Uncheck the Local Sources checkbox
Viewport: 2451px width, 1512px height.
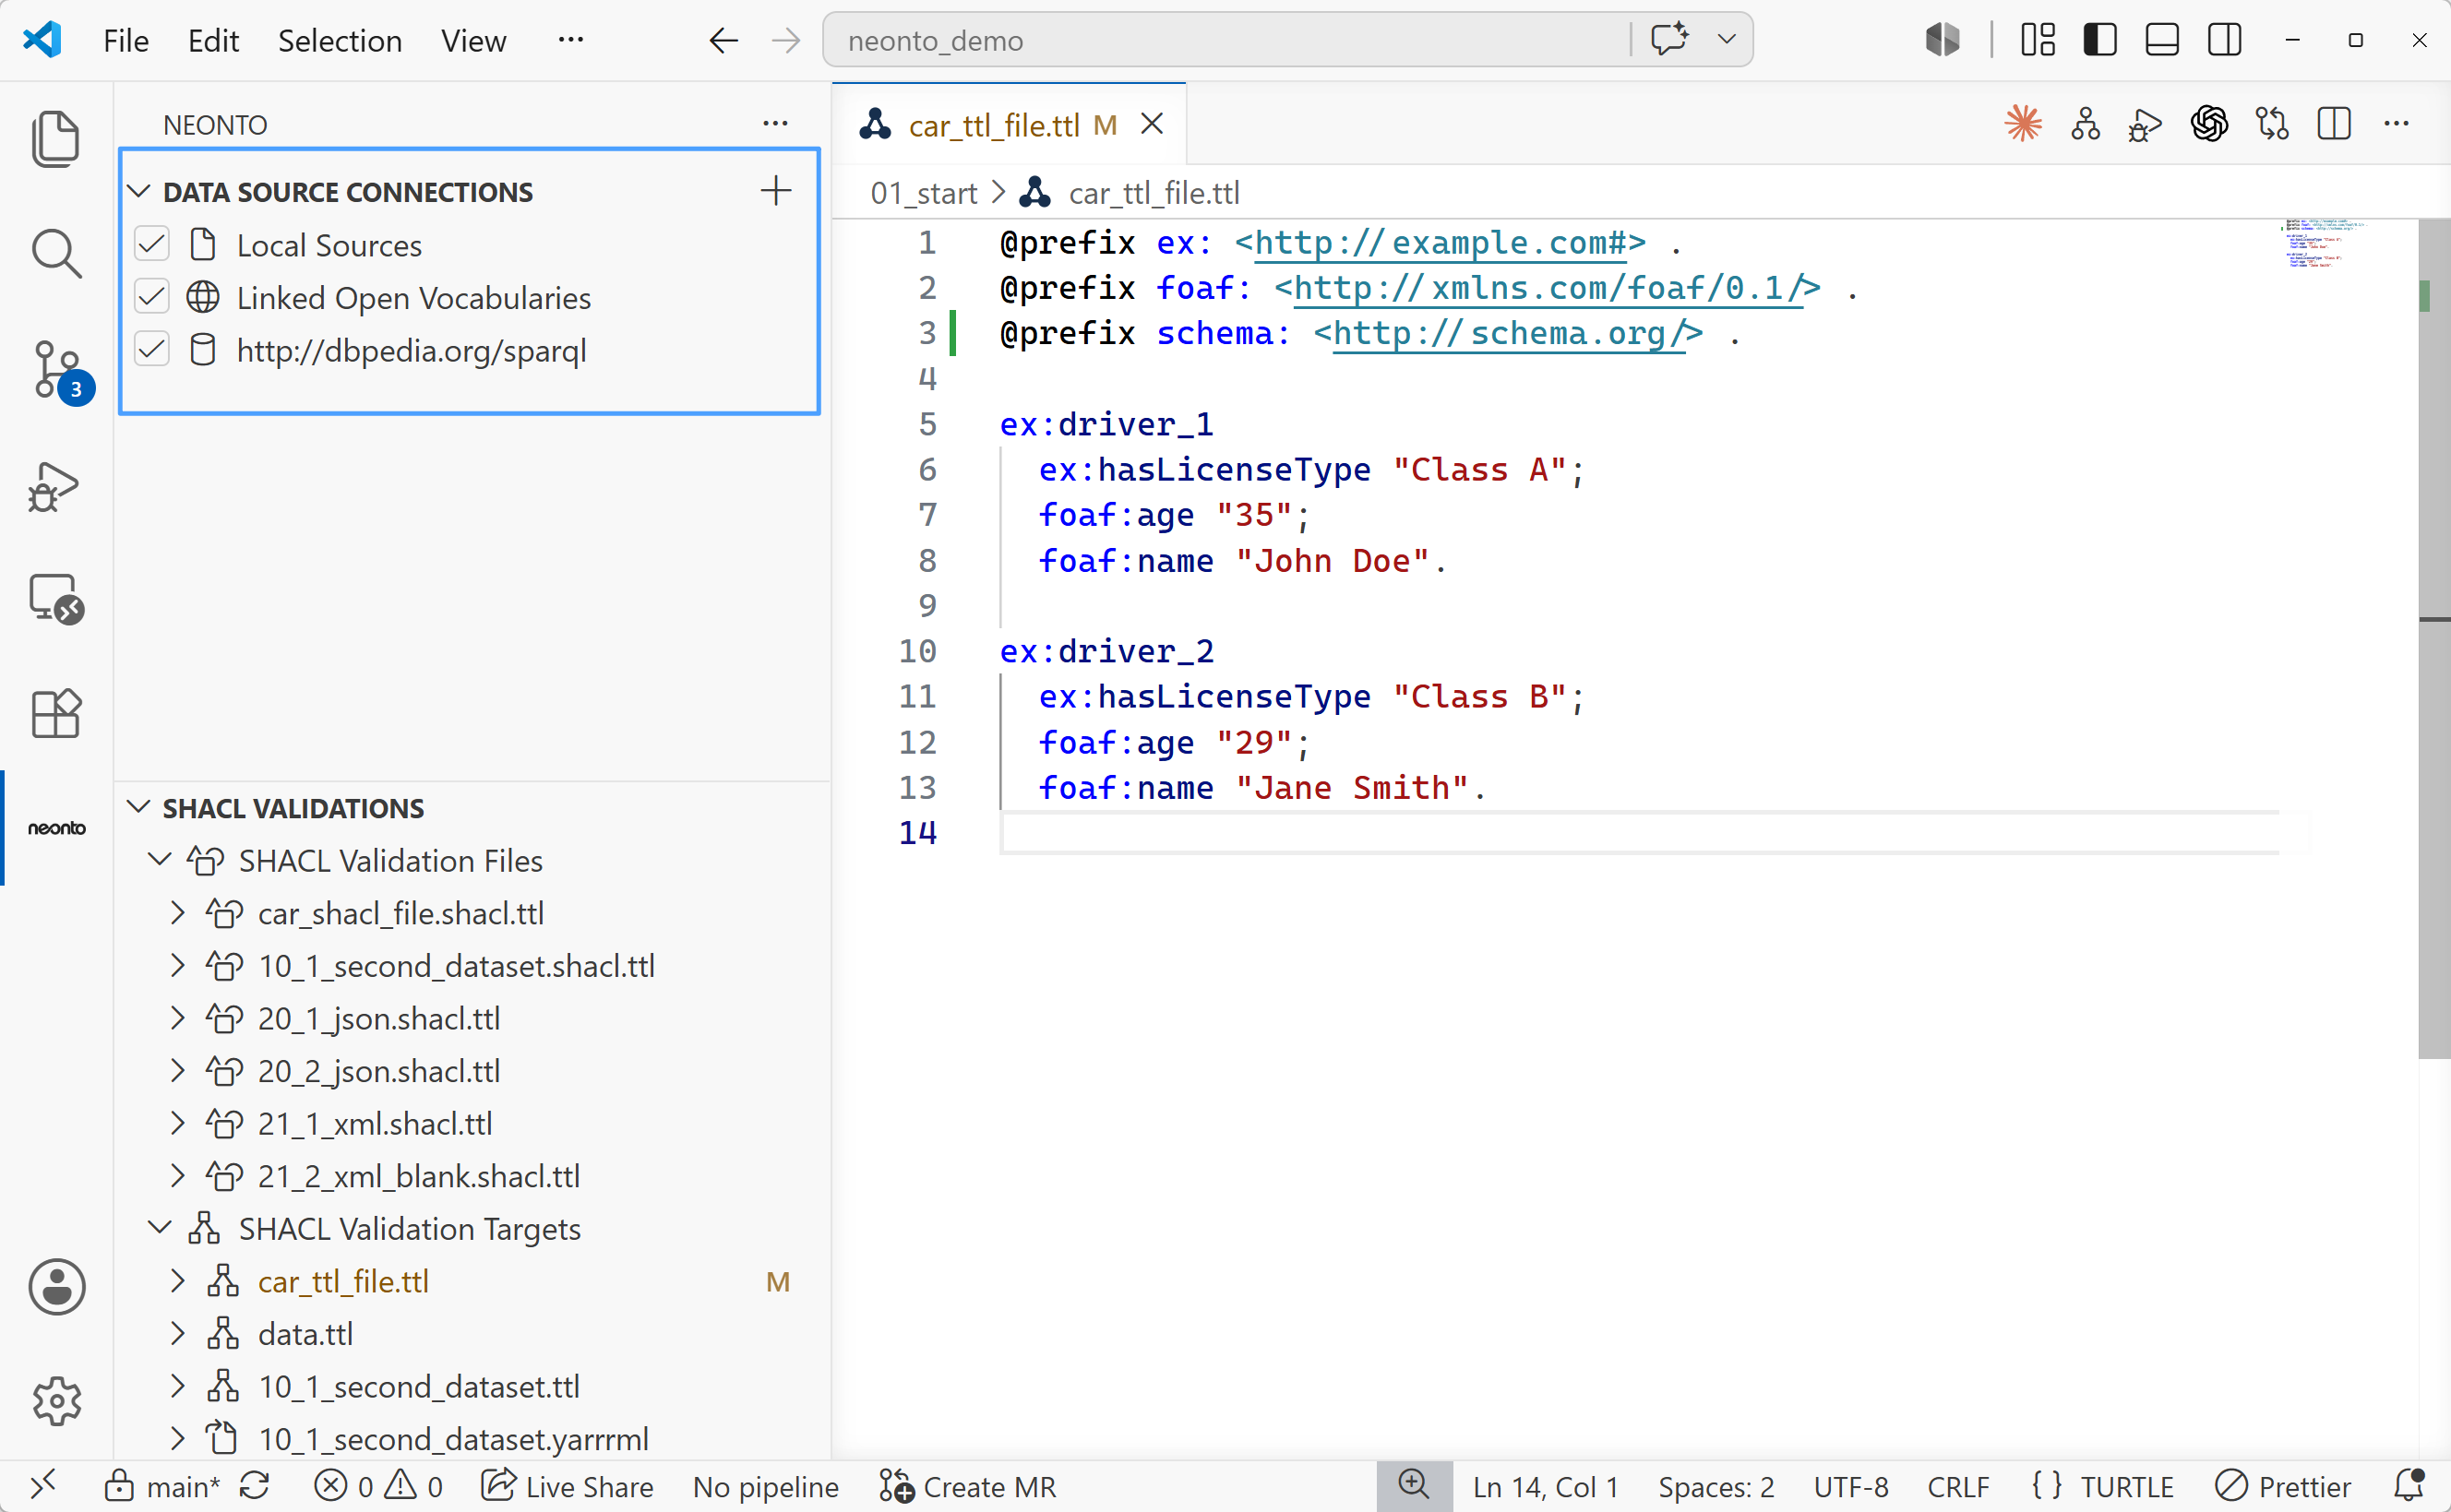coord(152,245)
